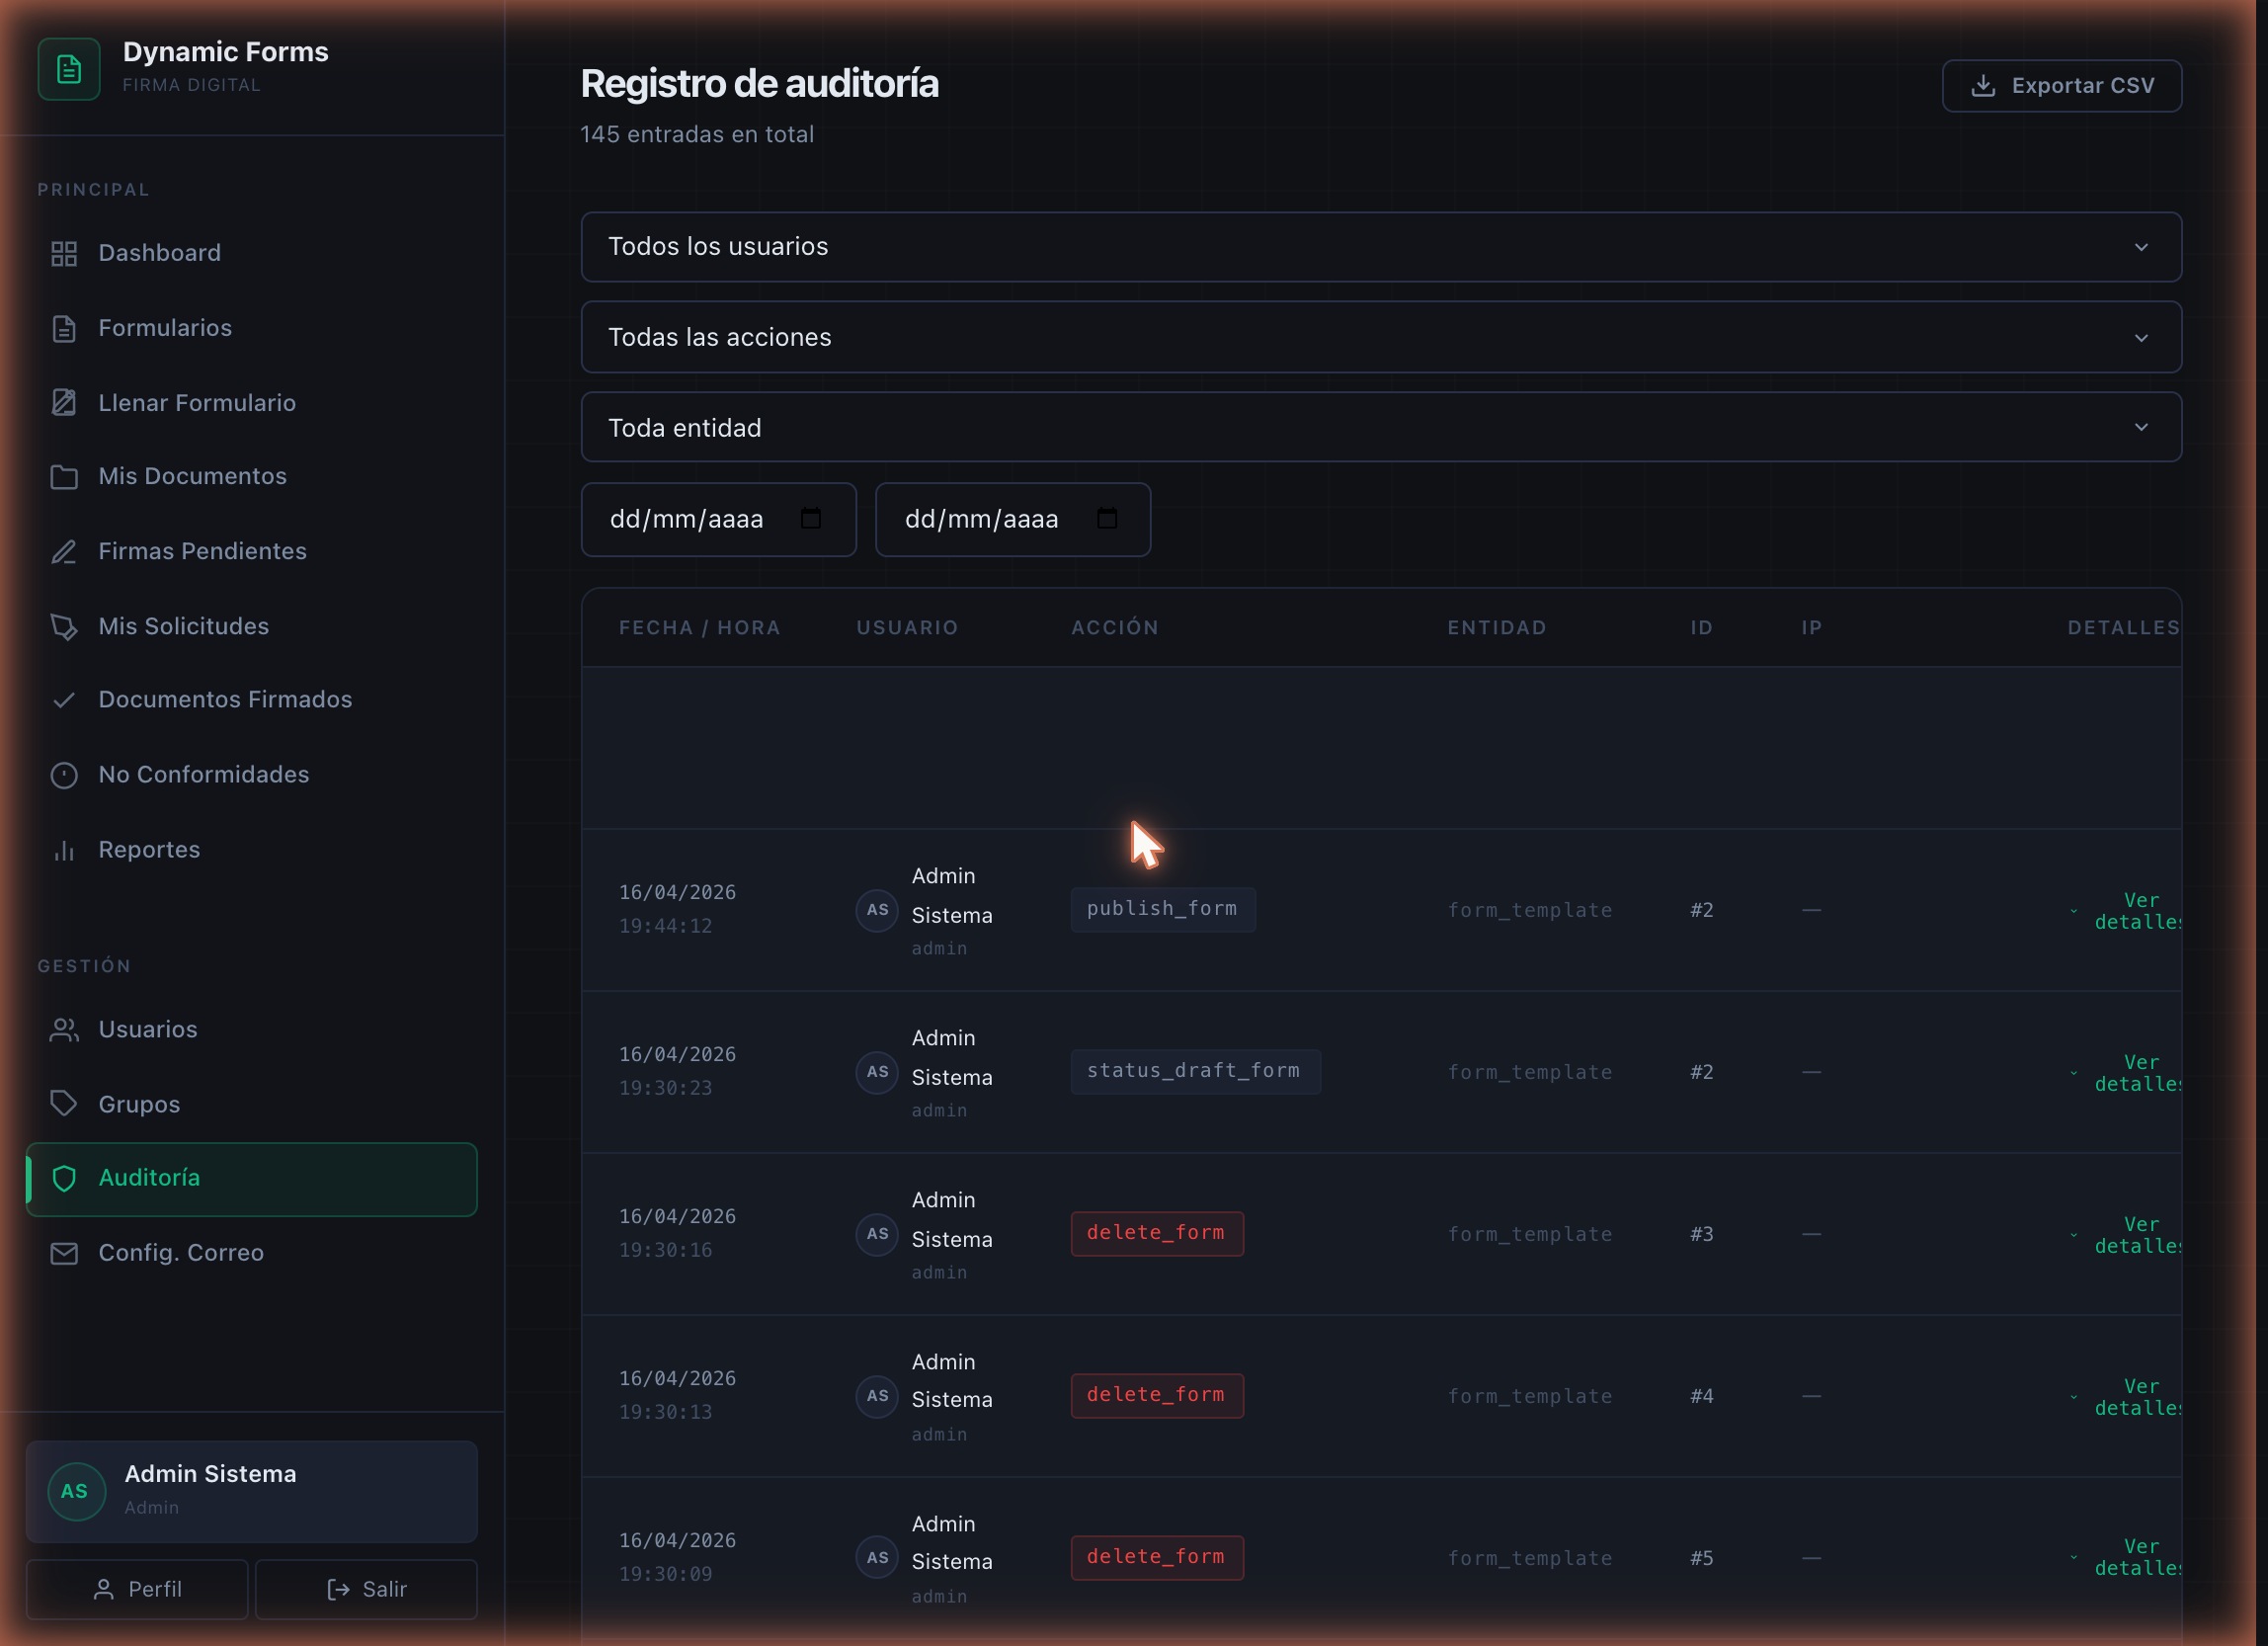Image resolution: width=2268 pixels, height=1646 pixels.
Task: Click the Mis Documentos folder icon
Action: pyautogui.click(x=64, y=477)
